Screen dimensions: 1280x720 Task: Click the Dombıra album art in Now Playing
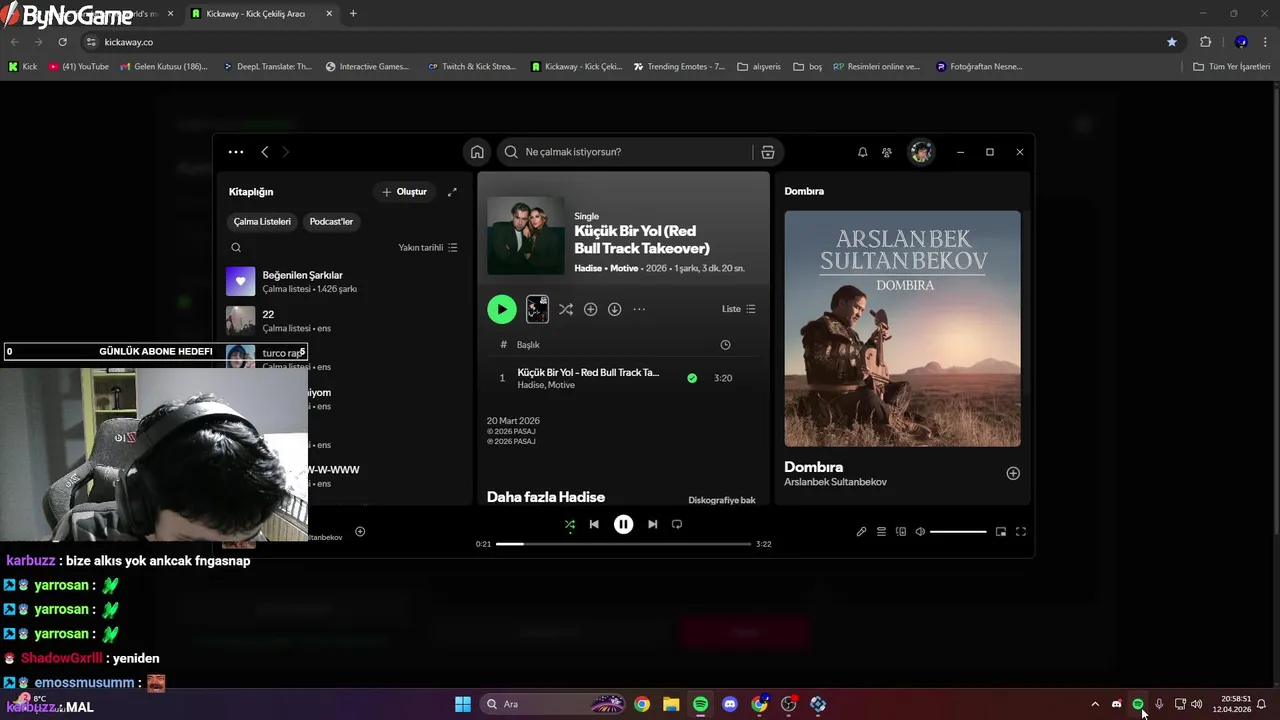(x=902, y=328)
